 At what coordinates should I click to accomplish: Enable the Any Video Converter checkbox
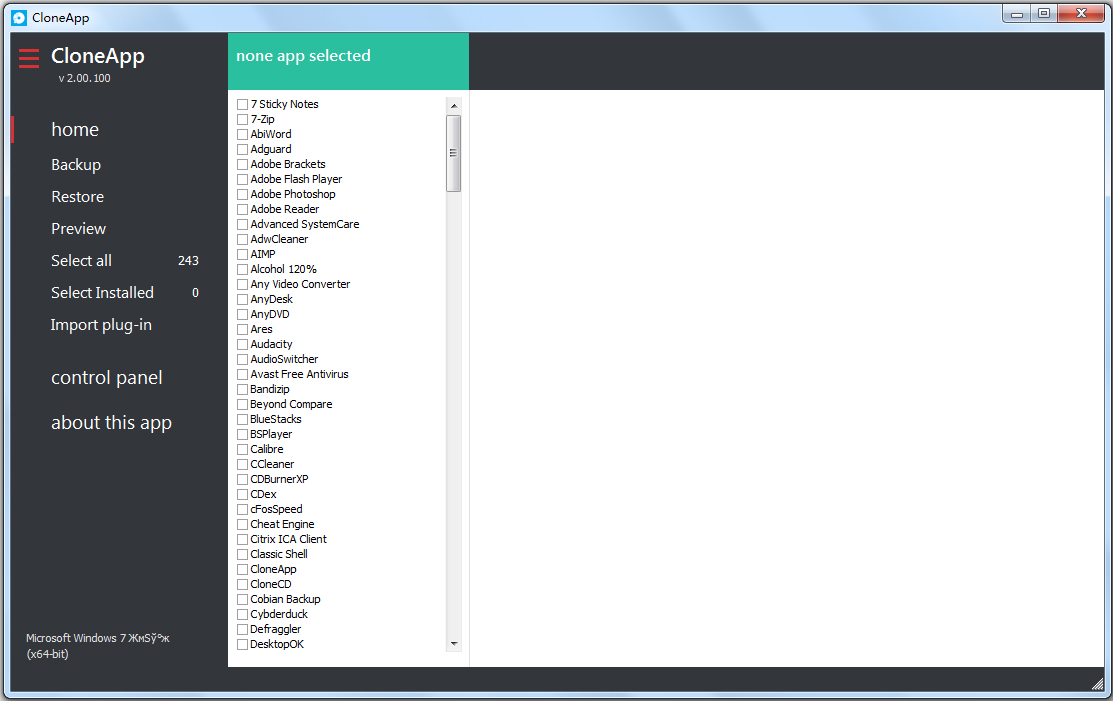tap(243, 285)
